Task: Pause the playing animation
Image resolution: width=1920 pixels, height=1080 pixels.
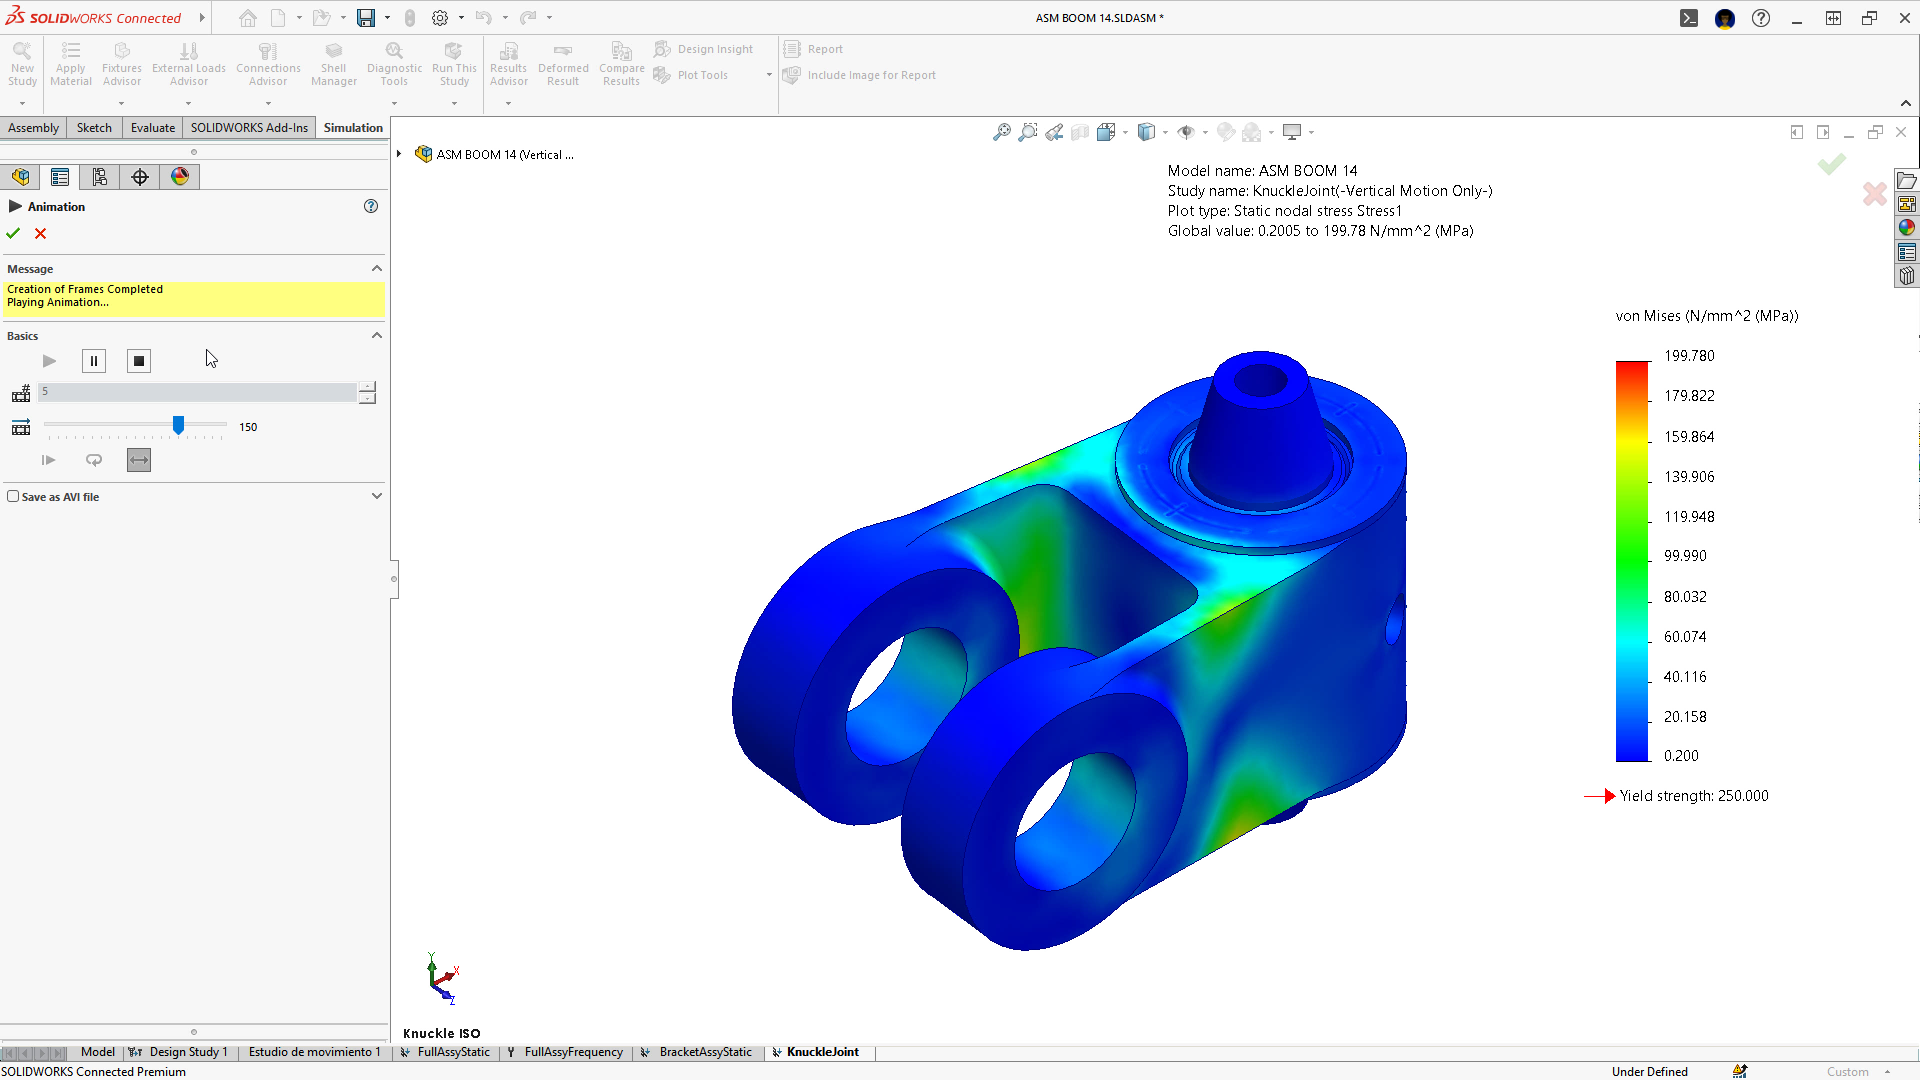Action: tap(93, 361)
